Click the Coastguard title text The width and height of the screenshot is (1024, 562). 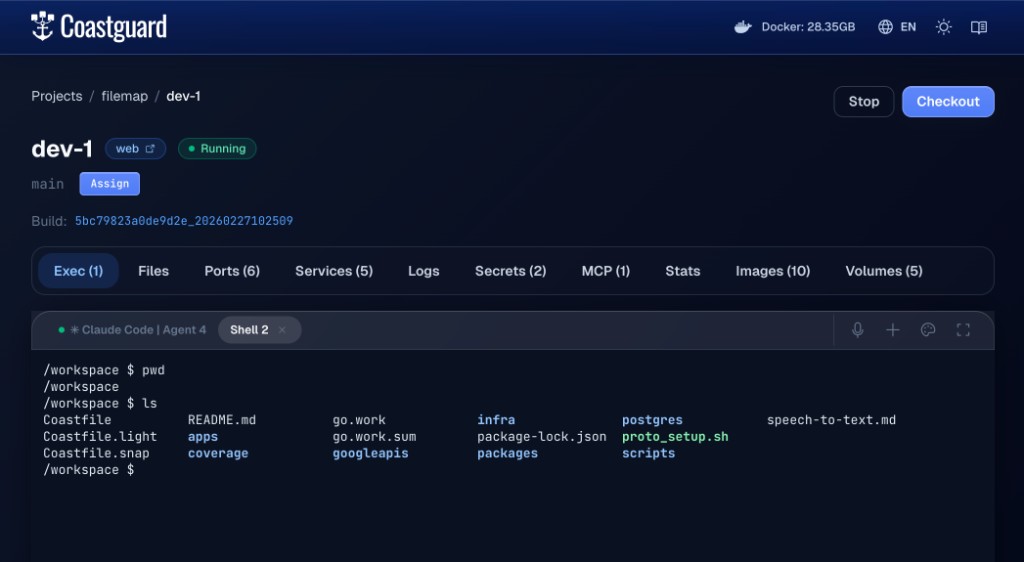114,27
